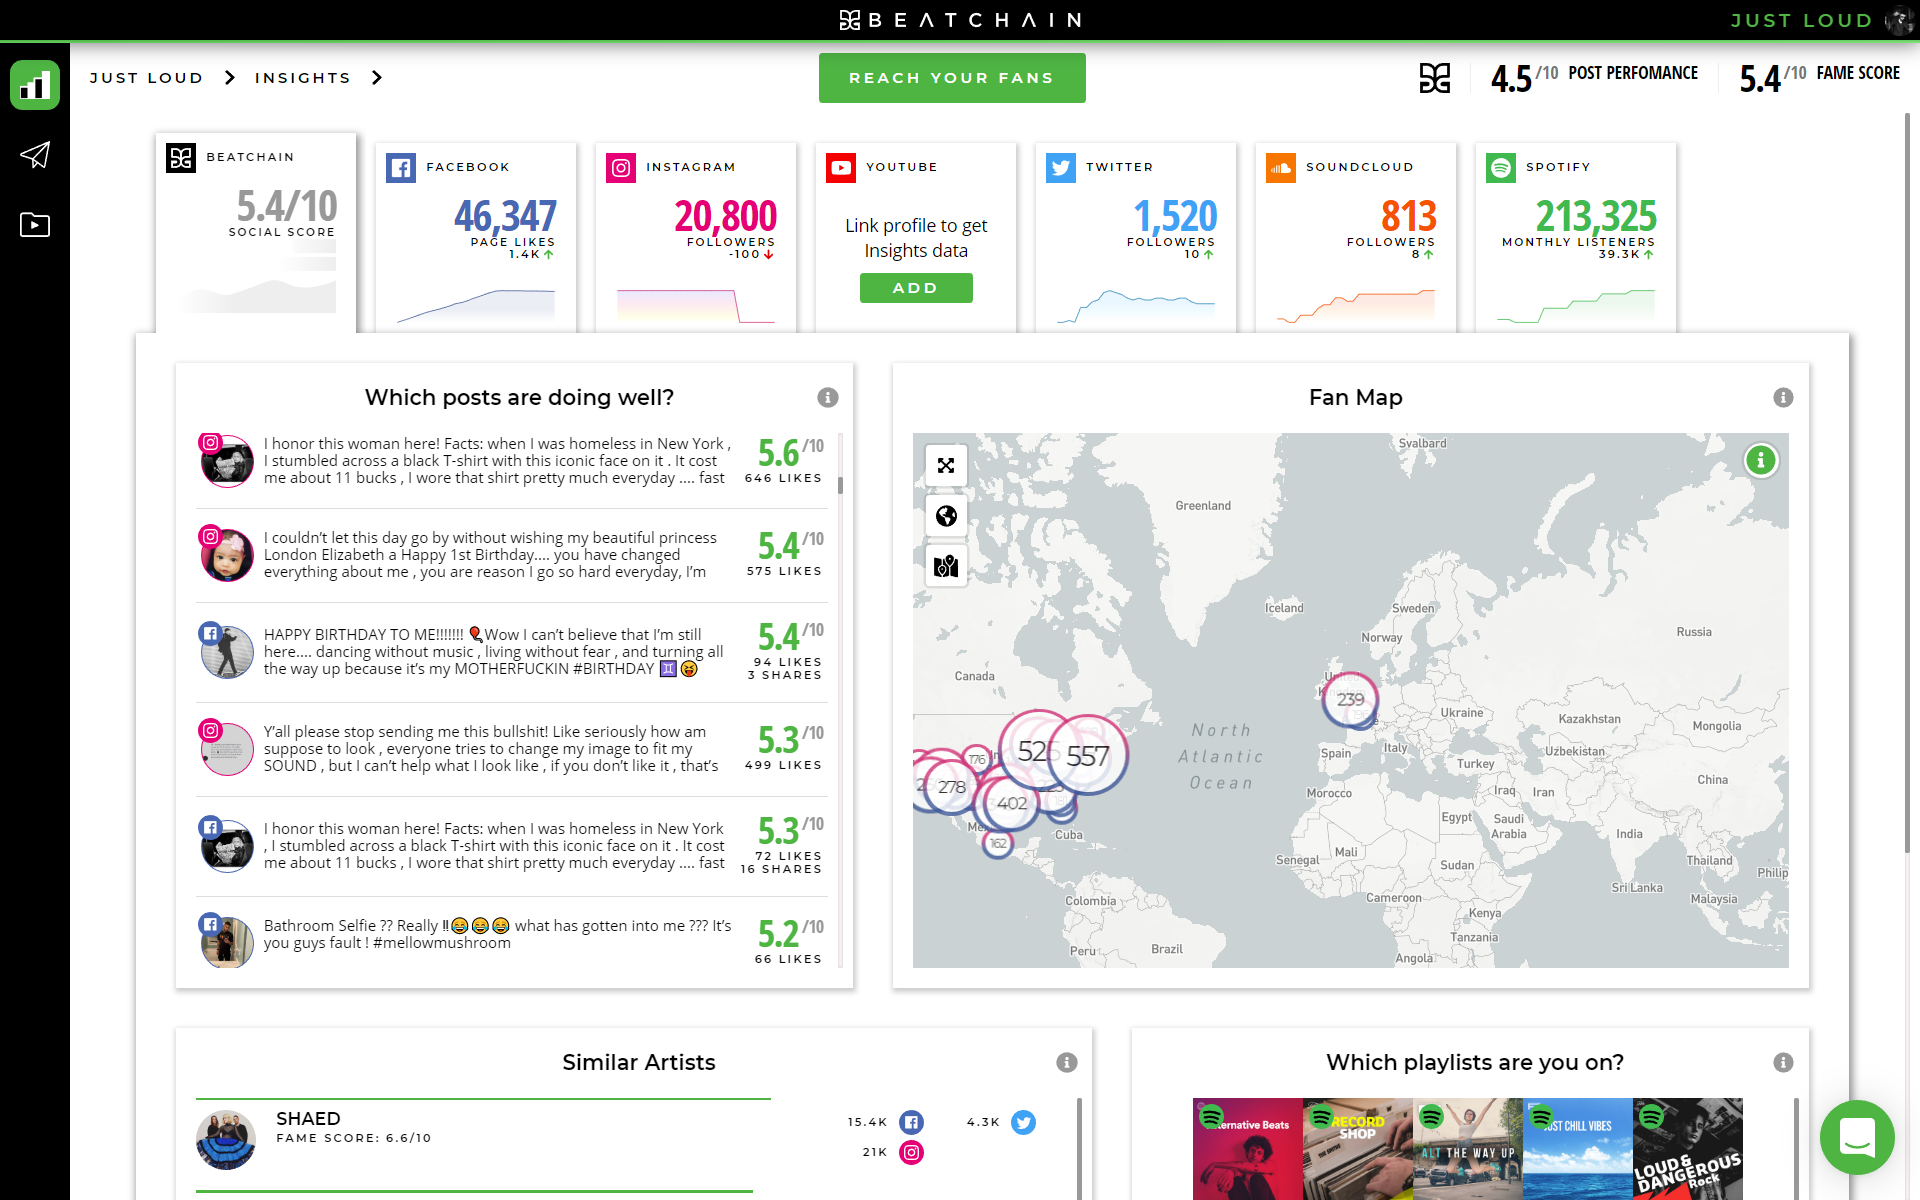Click the Just Loud breadcrumb
Image resolution: width=1920 pixels, height=1200 pixels.
coord(147,78)
